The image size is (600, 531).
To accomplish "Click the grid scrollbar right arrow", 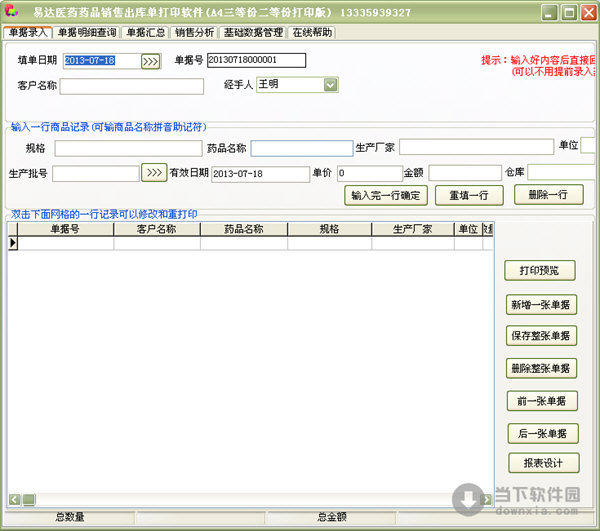I will coord(486,499).
